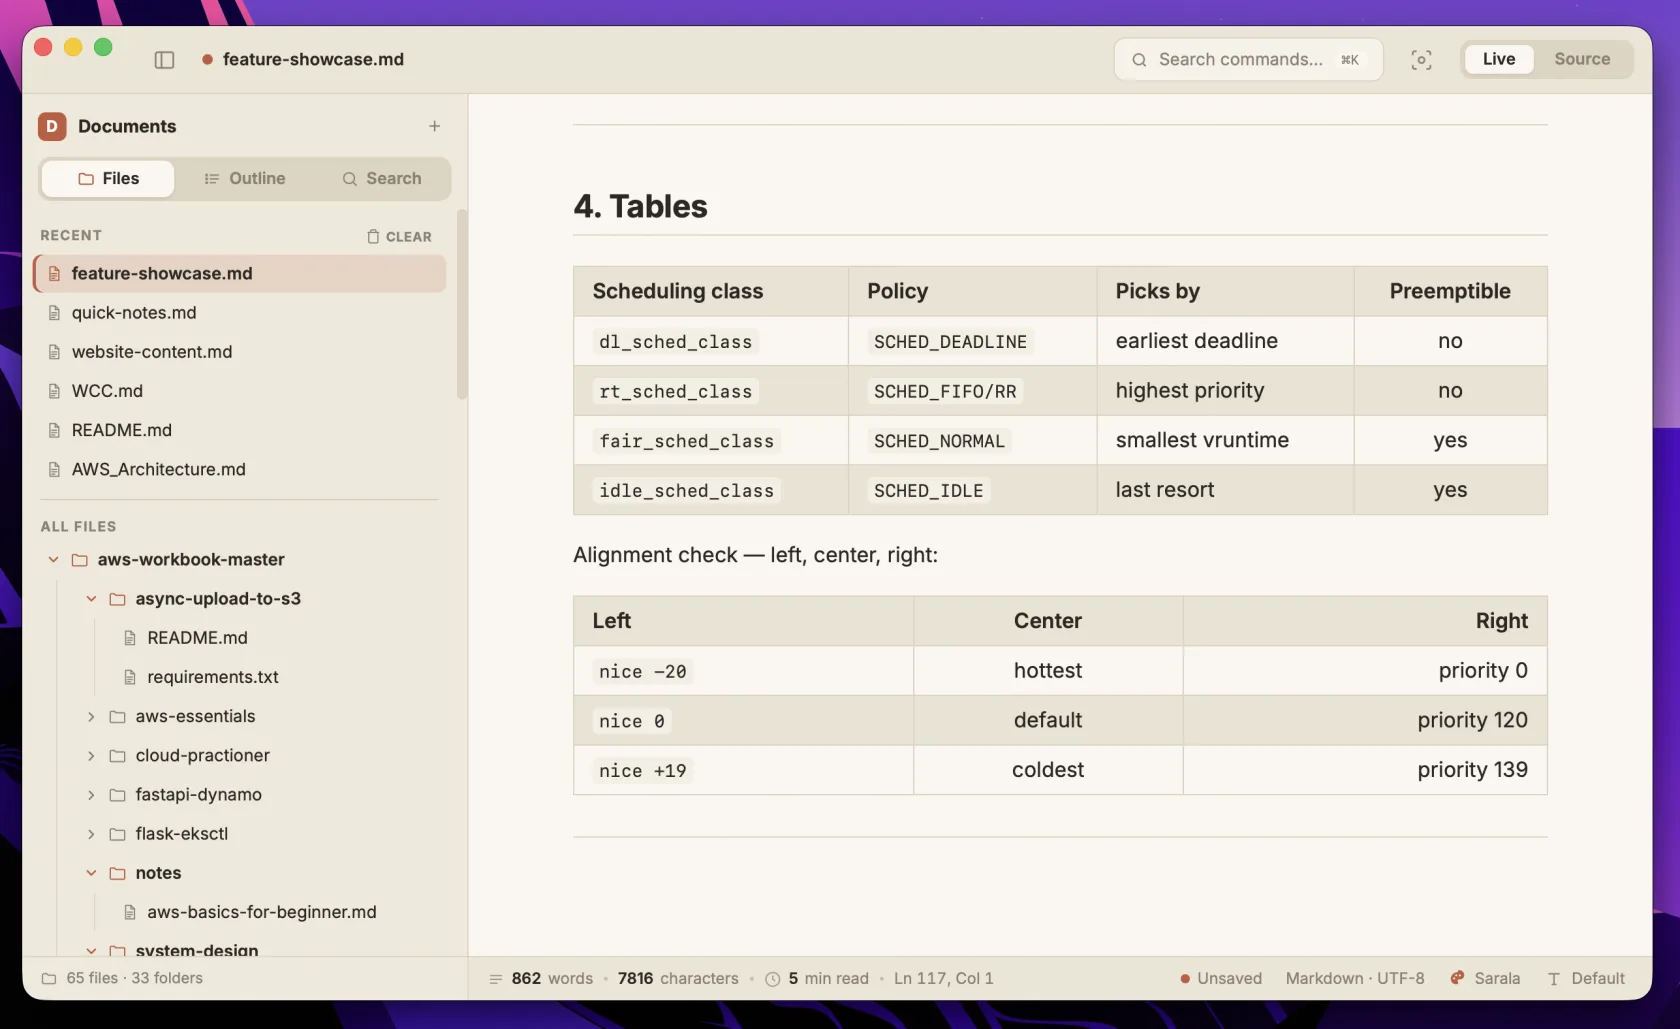The image size is (1680, 1029).
Task: Click file icon of aws-basics-for-beginner.md
Action: click(x=130, y=912)
